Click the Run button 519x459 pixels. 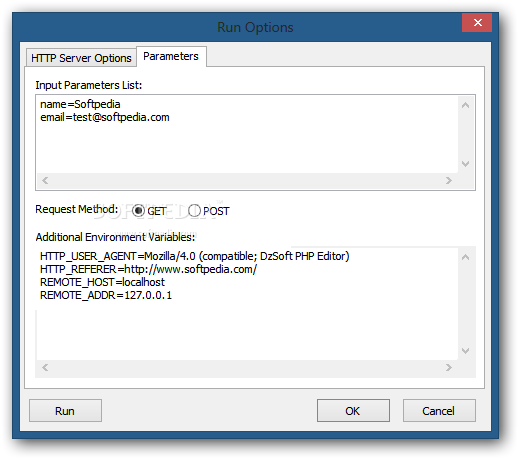(x=65, y=411)
